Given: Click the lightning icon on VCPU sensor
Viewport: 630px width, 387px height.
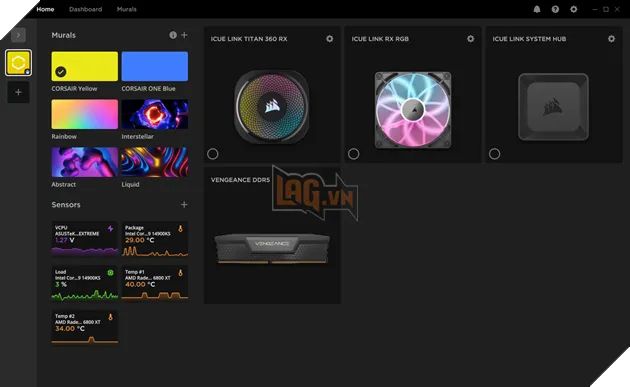Looking at the screenshot, I should (110, 229).
